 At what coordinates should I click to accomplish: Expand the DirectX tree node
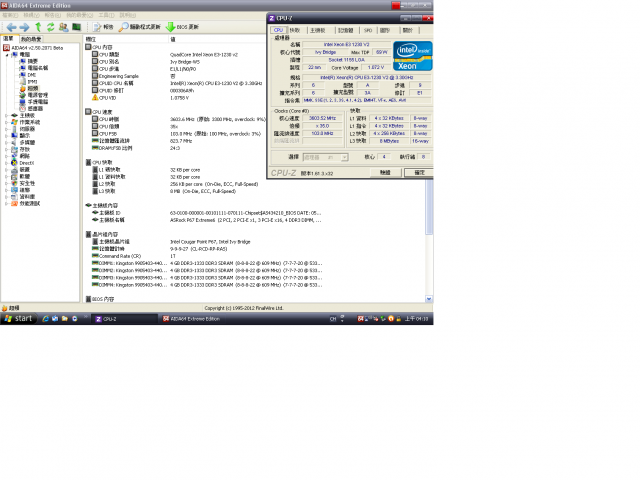coord(7,163)
